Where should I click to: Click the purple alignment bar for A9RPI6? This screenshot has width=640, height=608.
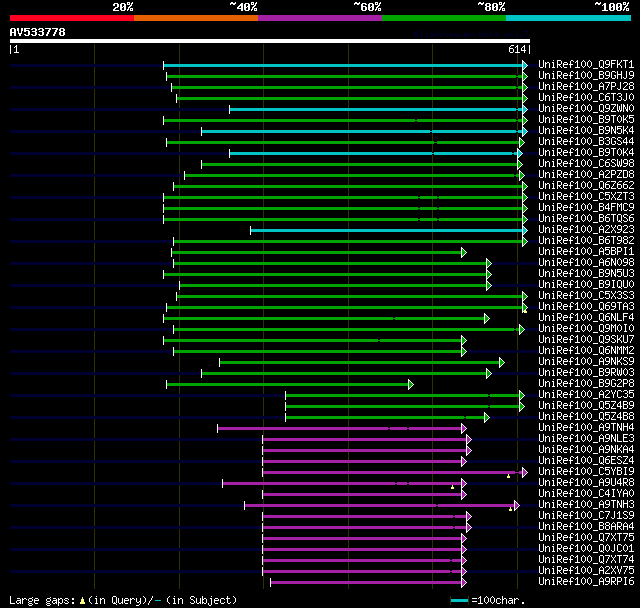pos(366,583)
